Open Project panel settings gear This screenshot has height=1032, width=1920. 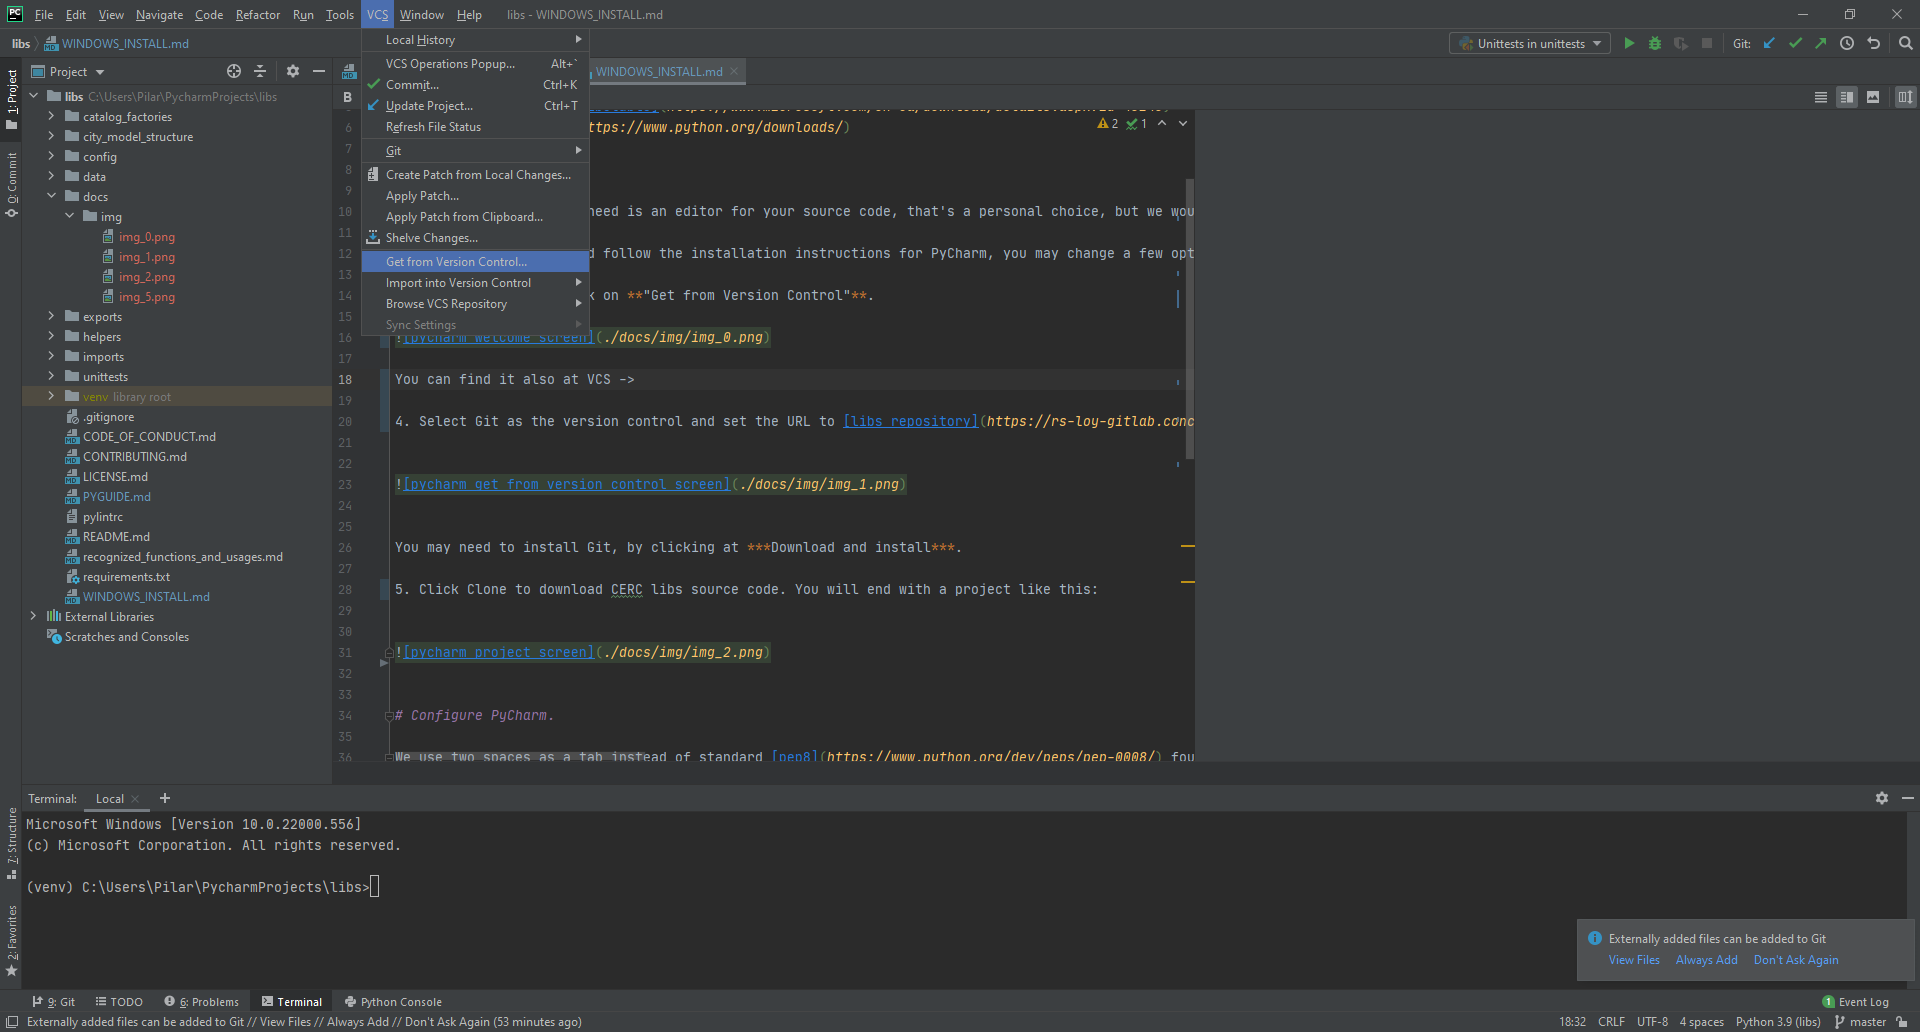pos(293,71)
